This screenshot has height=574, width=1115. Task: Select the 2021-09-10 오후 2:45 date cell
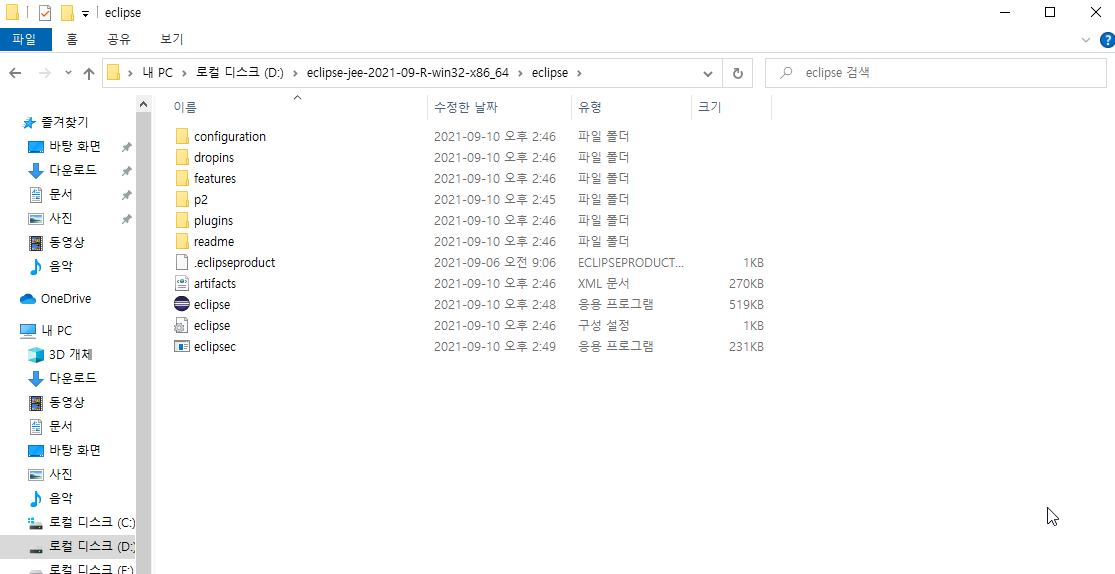[495, 199]
